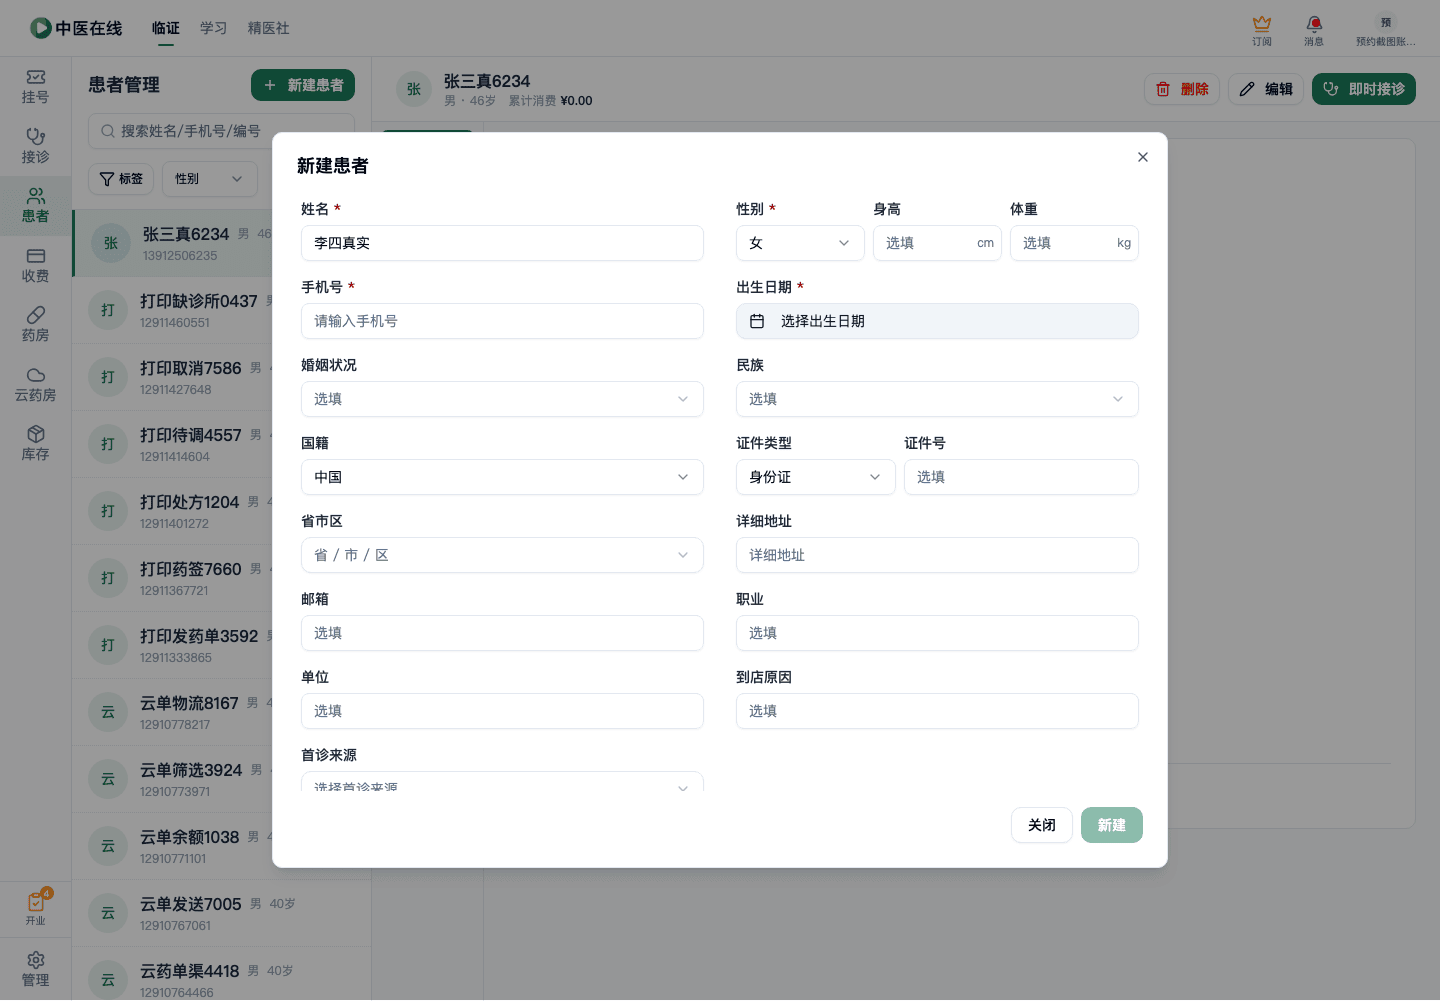Click the patient search box 搜索姓名/手机号/编号
The width and height of the screenshot is (1440, 1001).
[221, 131]
